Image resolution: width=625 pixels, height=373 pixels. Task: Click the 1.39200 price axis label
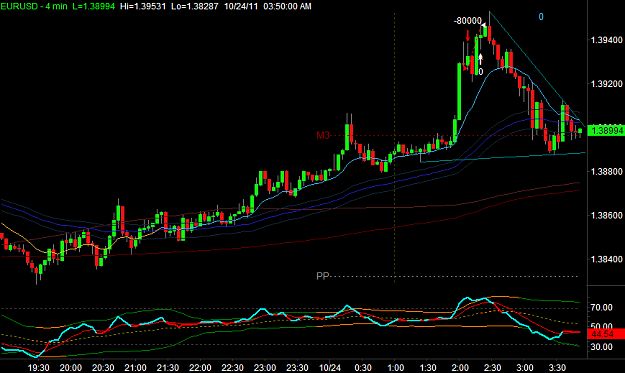pos(606,84)
